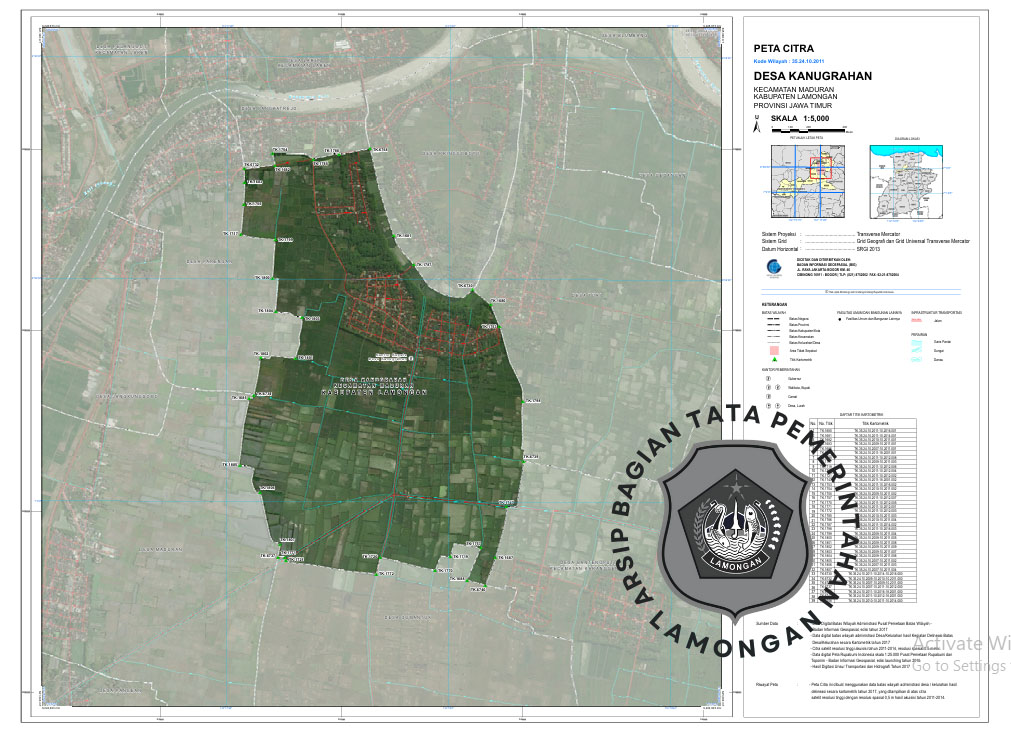Click the DESA KANUGRAHAN heading
Screen dimensions: 1011x733
click(x=812, y=76)
